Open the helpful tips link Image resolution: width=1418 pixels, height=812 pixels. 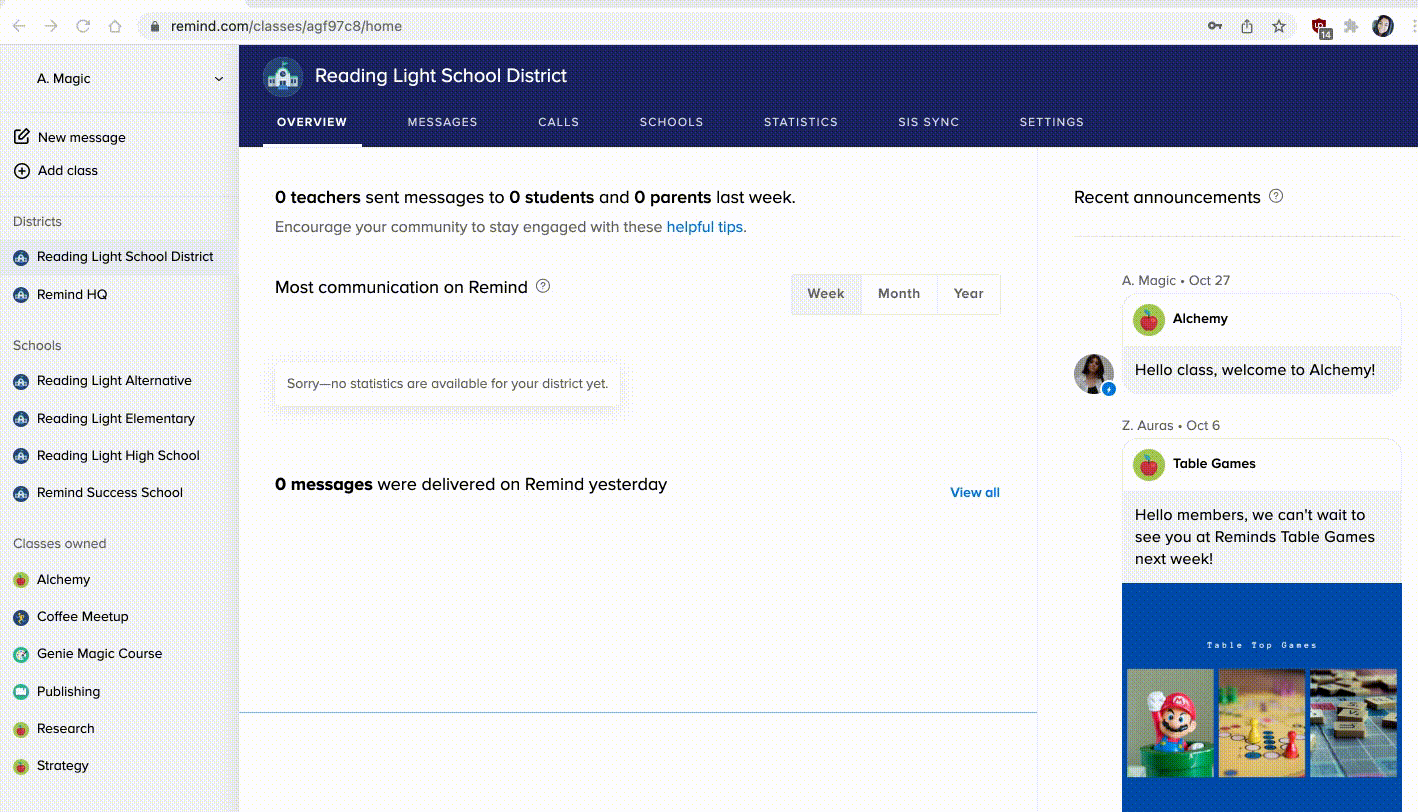pos(704,227)
